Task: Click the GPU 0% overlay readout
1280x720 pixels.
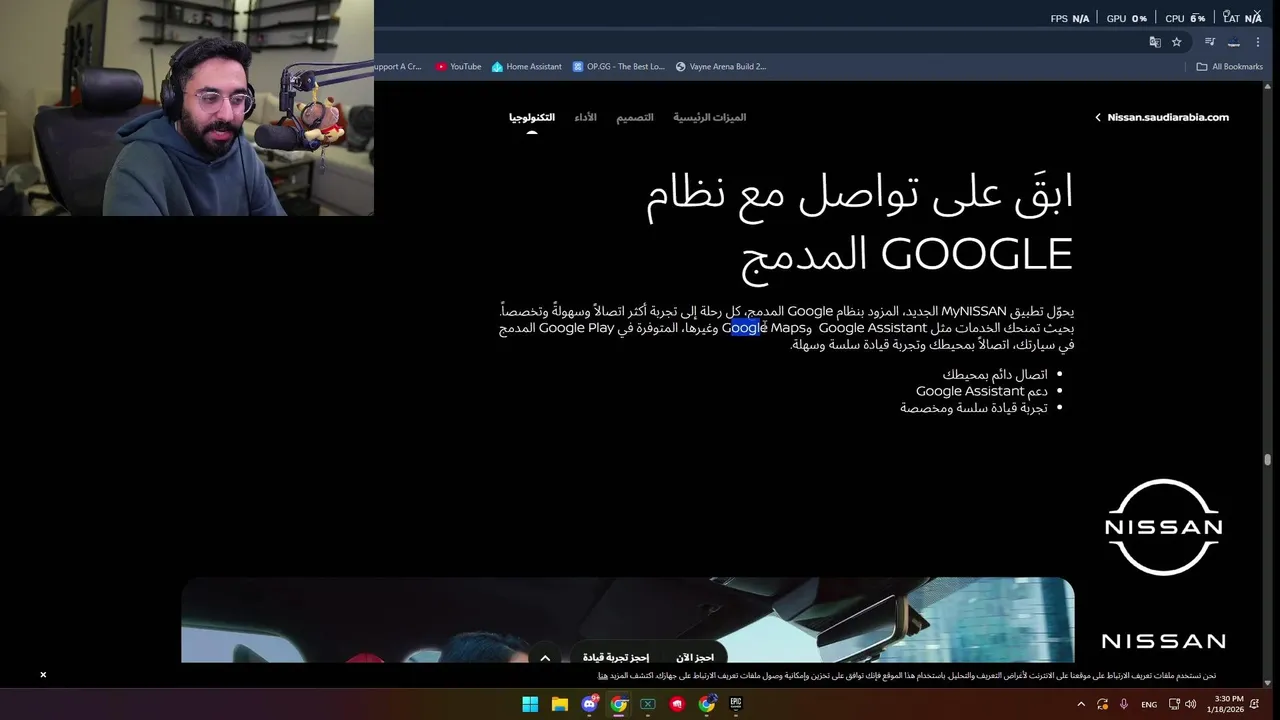Action: pos(1127,18)
